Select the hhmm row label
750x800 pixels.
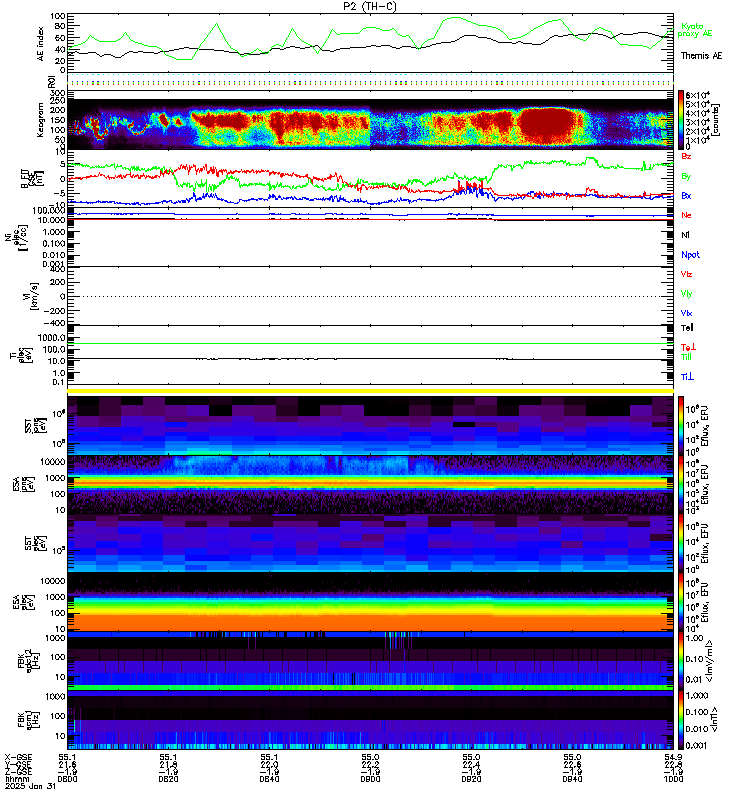(16, 779)
